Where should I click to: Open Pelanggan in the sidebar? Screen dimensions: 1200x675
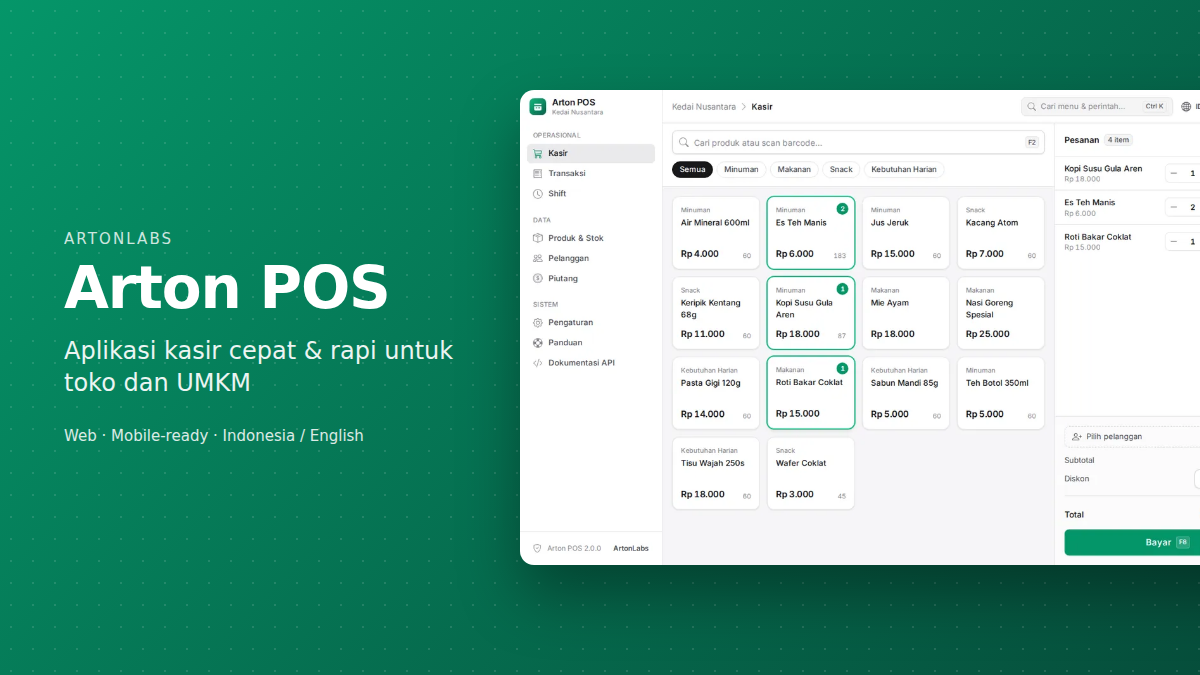coord(591,258)
